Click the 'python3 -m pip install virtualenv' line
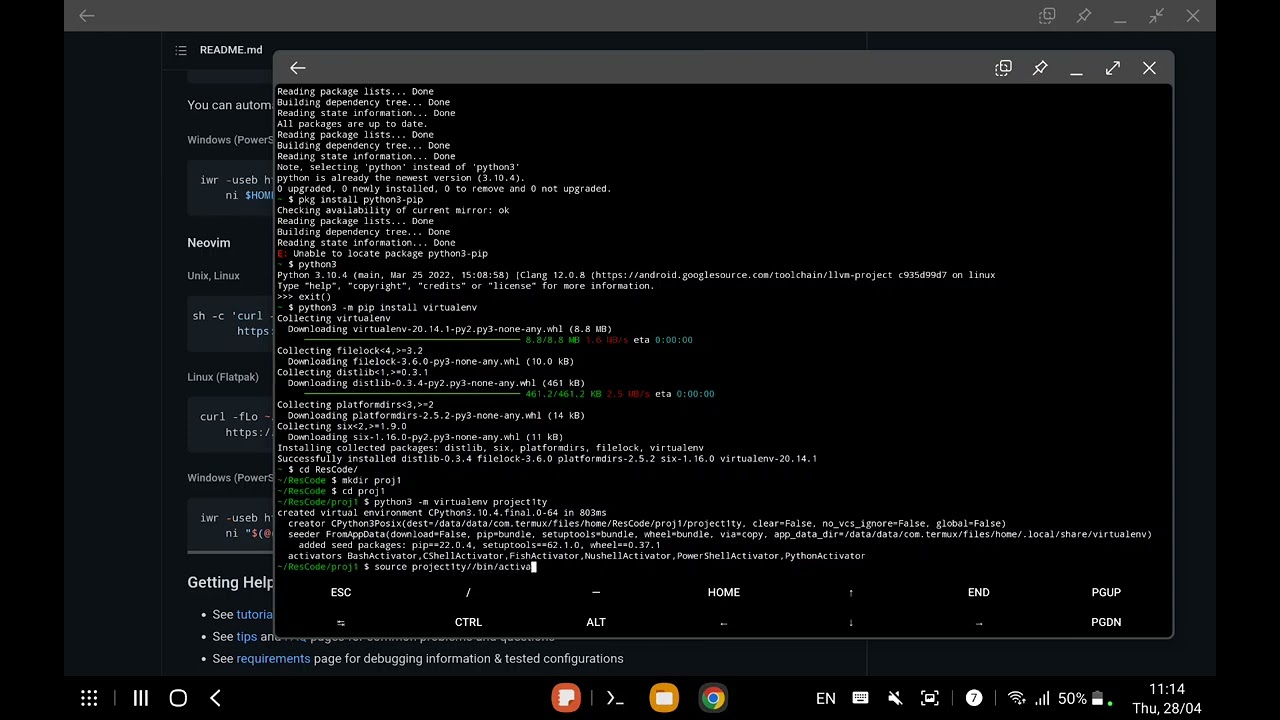The image size is (1280, 720). point(377,308)
